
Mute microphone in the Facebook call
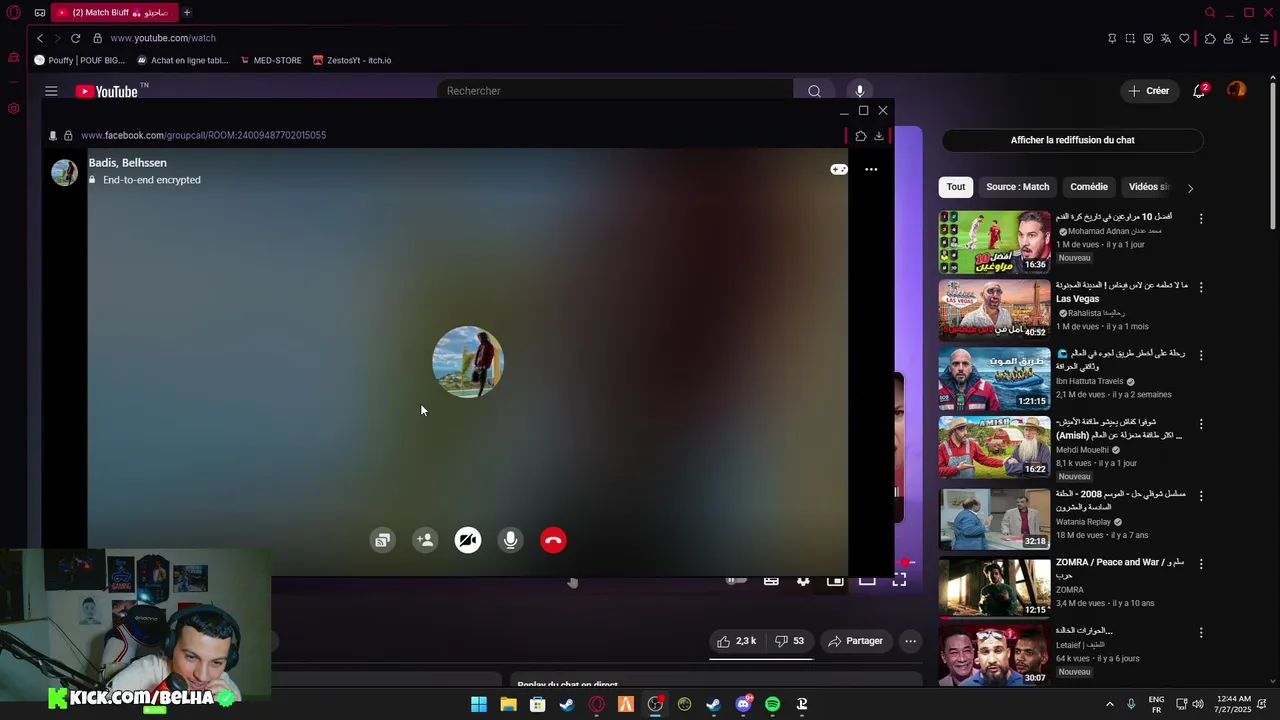[510, 540]
